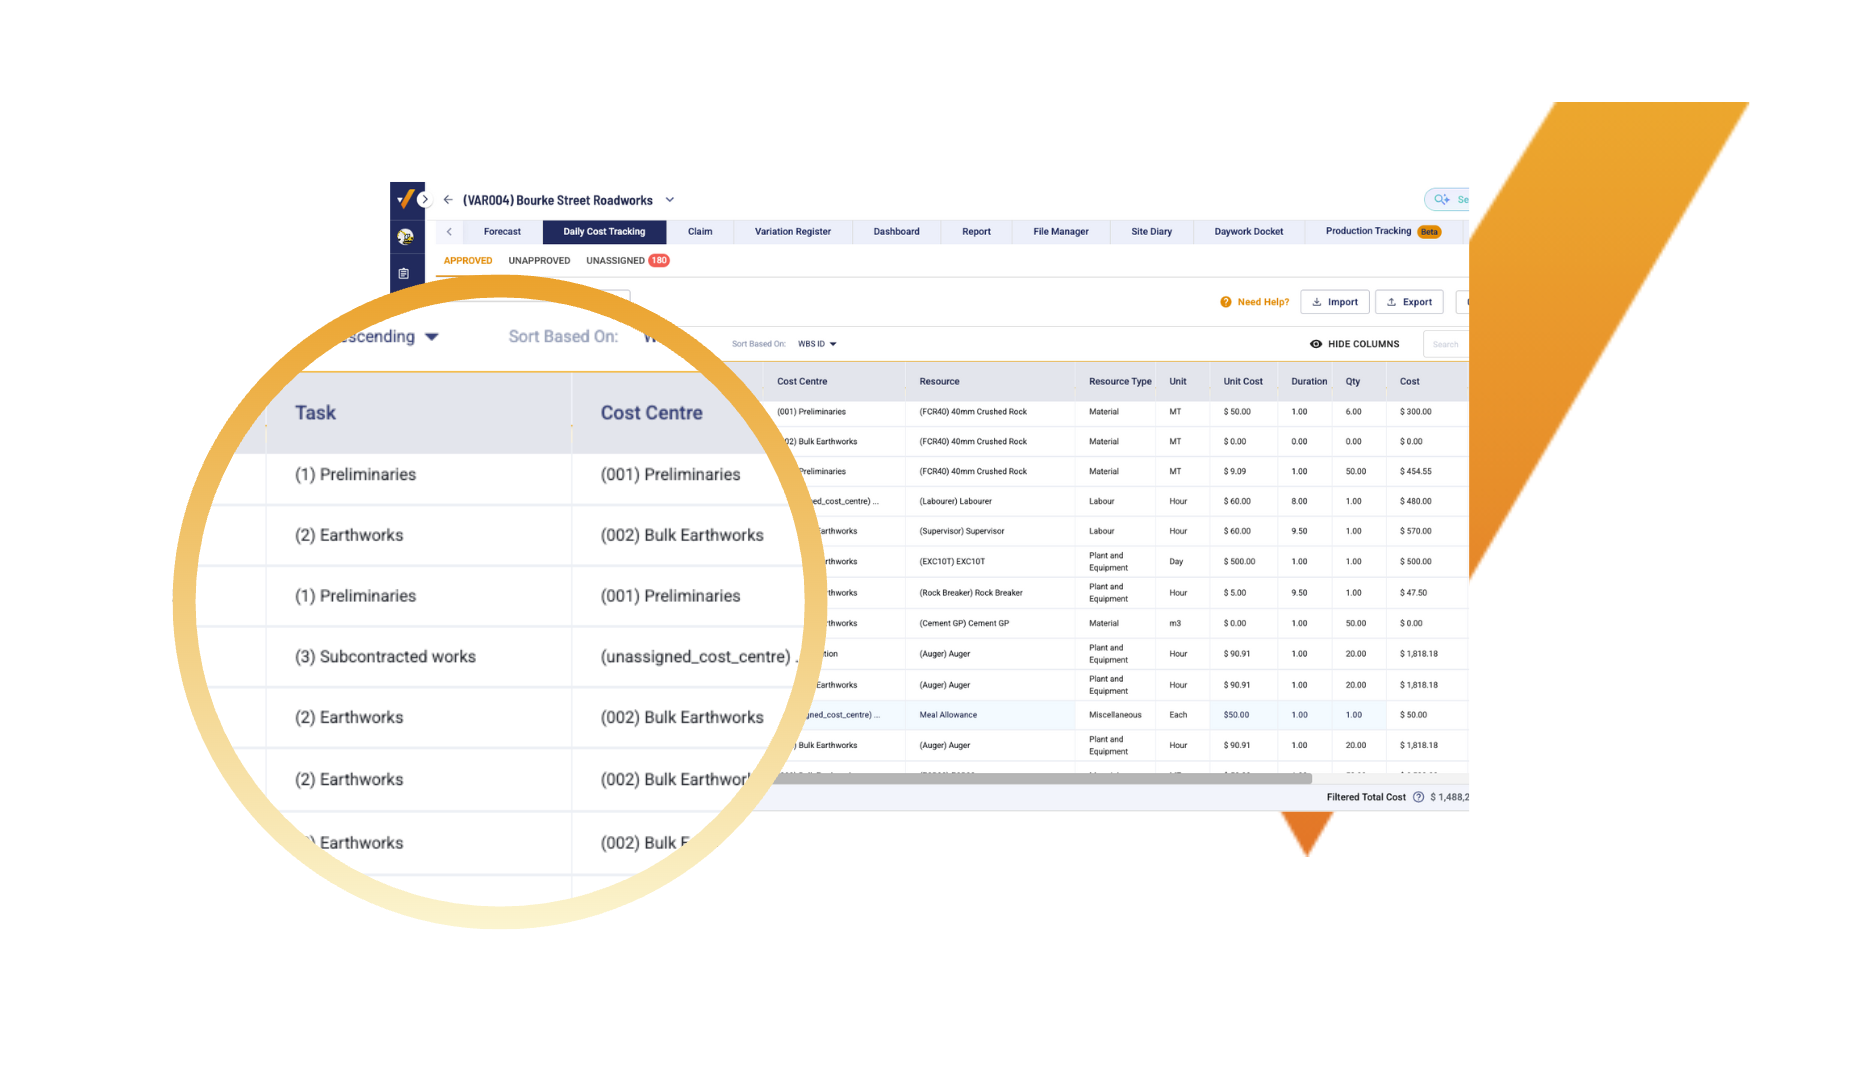The image size is (1865, 1071).
Task: Open the Variation Register
Action: (792, 231)
